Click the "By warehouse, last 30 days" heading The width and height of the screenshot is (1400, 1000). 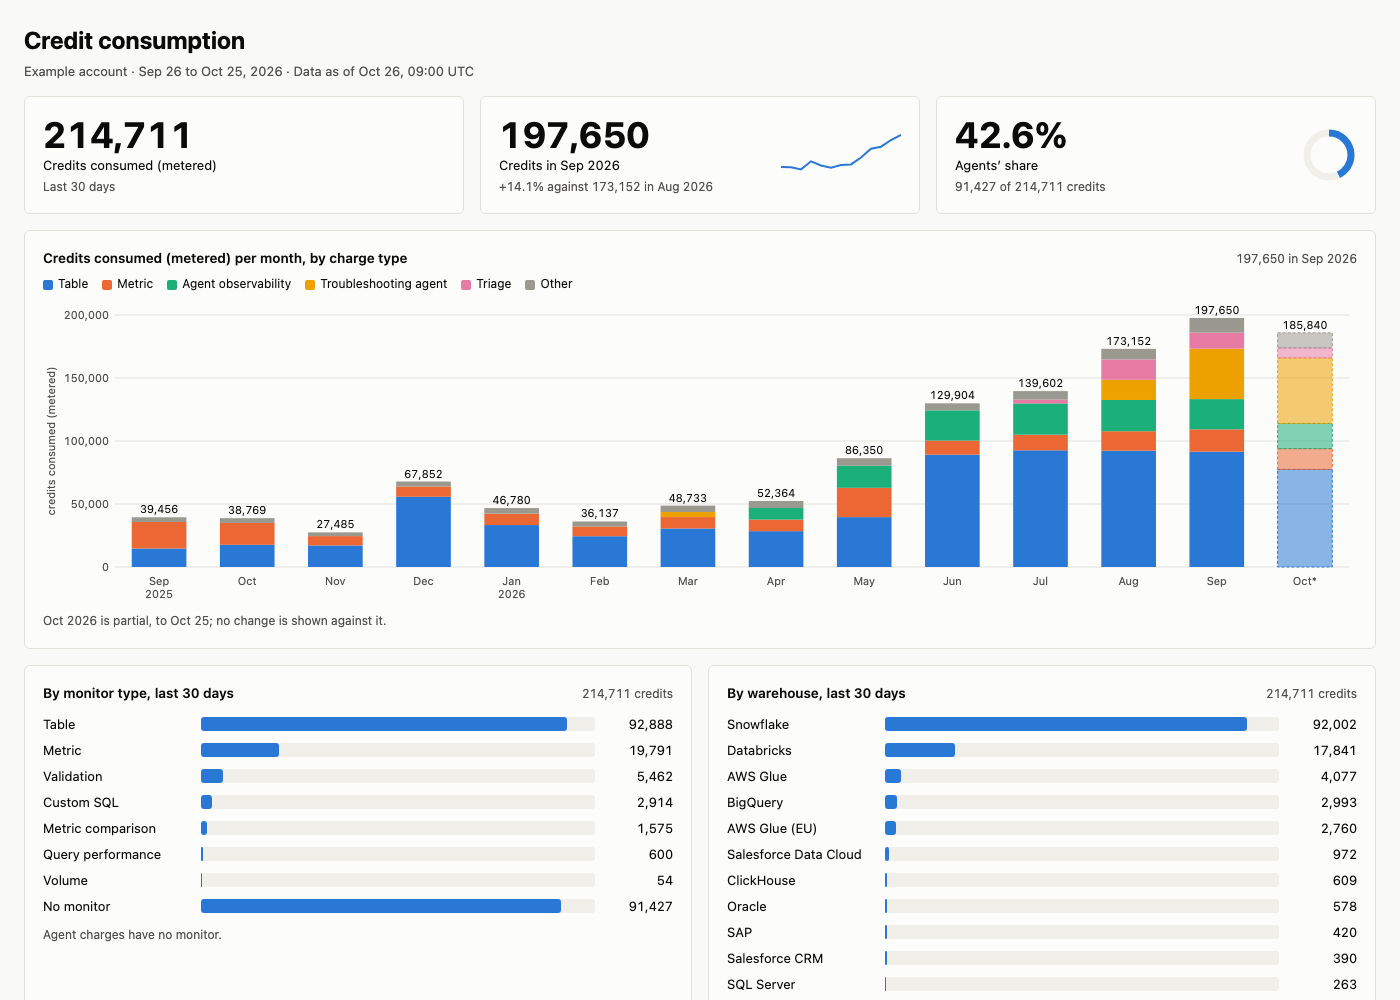816,694
